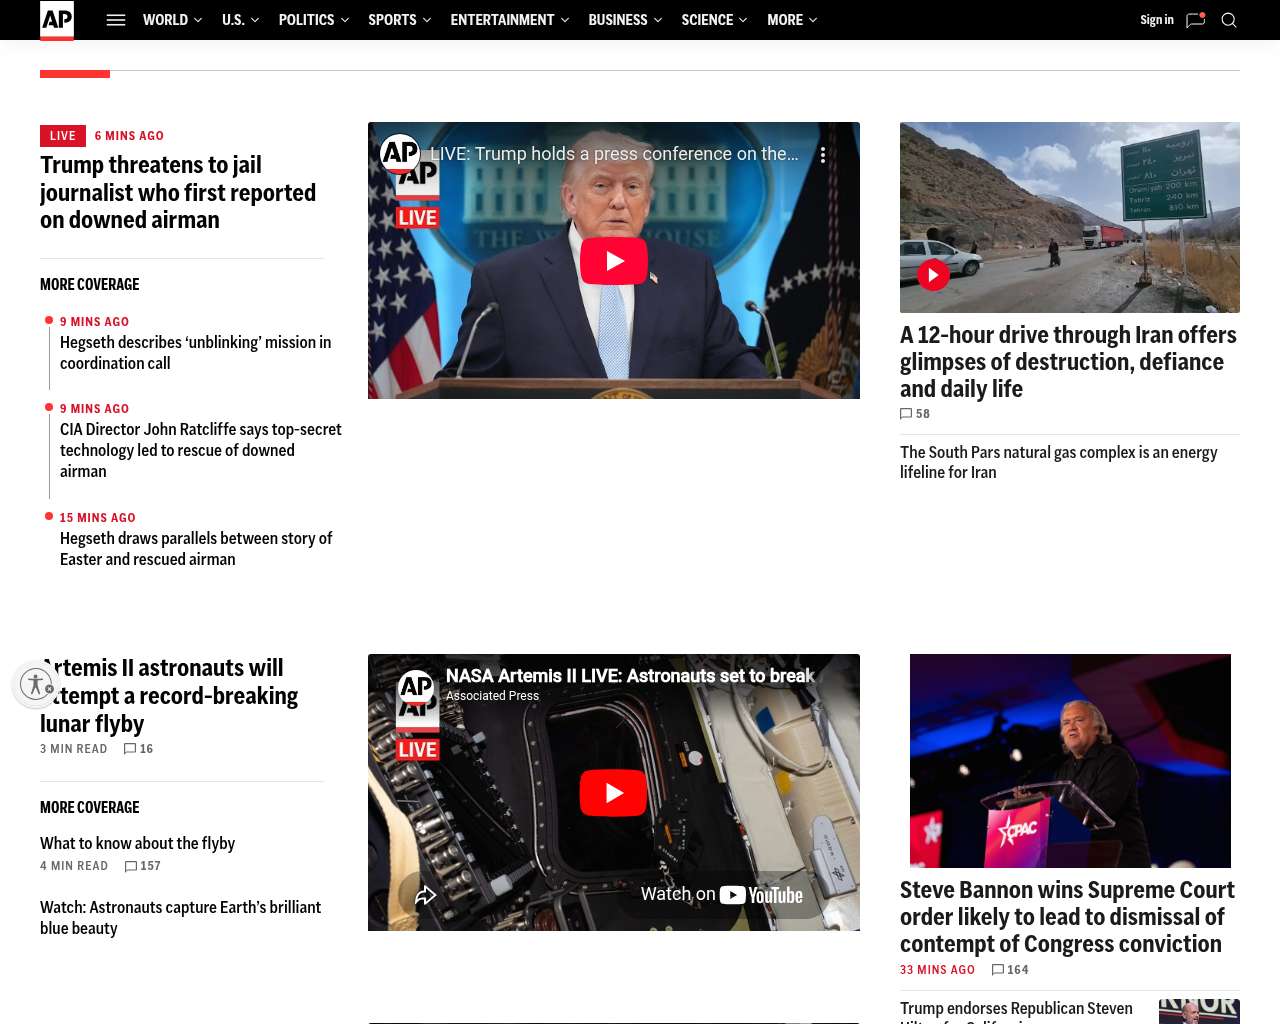Screen dimensions: 1280x1024
Task: Open the search magnifier icon
Action: click(1229, 20)
